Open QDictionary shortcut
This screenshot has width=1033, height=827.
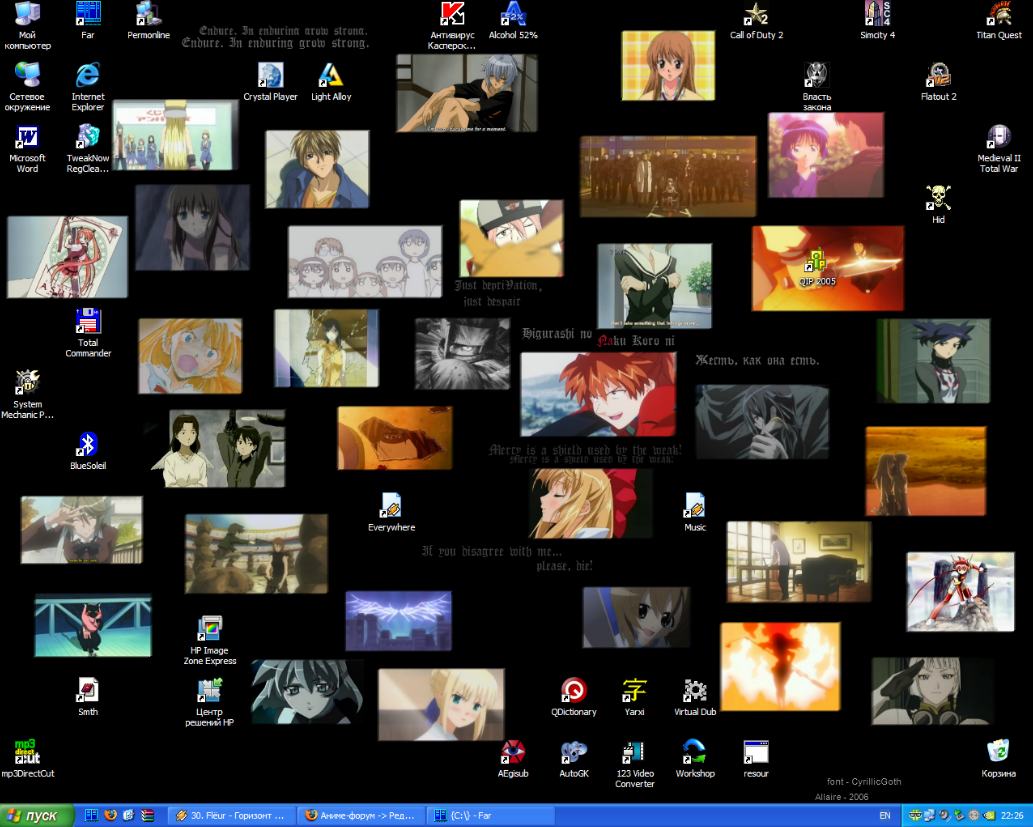tap(573, 698)
